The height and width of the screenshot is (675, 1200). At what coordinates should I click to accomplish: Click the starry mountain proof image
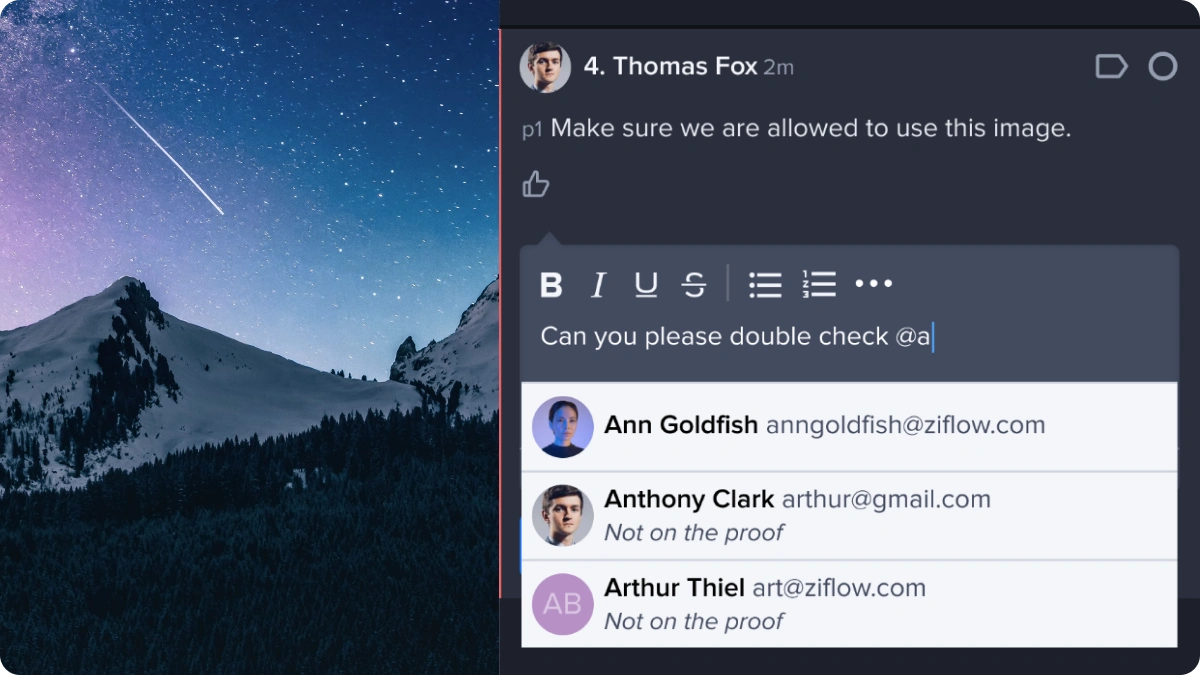249,337
